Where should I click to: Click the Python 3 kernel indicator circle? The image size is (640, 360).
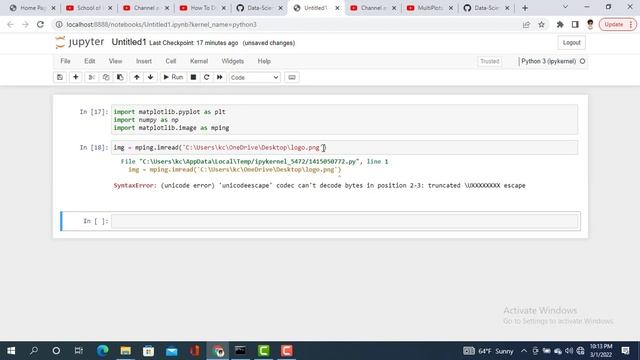(582, 61)
